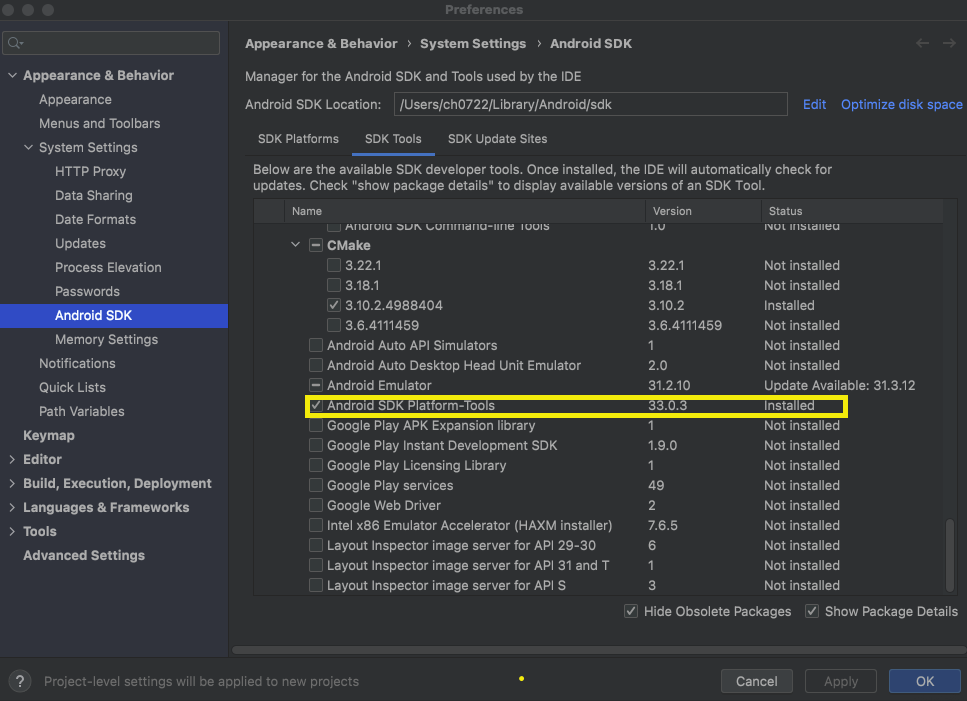Click the Cancel button
967x701 pixels.
click(756, 681)
